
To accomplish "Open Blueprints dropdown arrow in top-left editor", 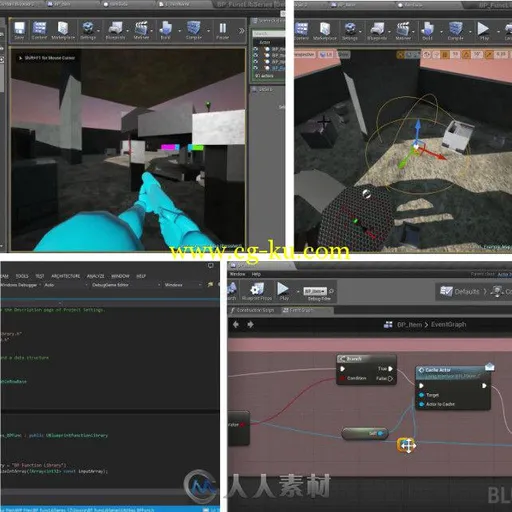I will click(x=128, y=31).
